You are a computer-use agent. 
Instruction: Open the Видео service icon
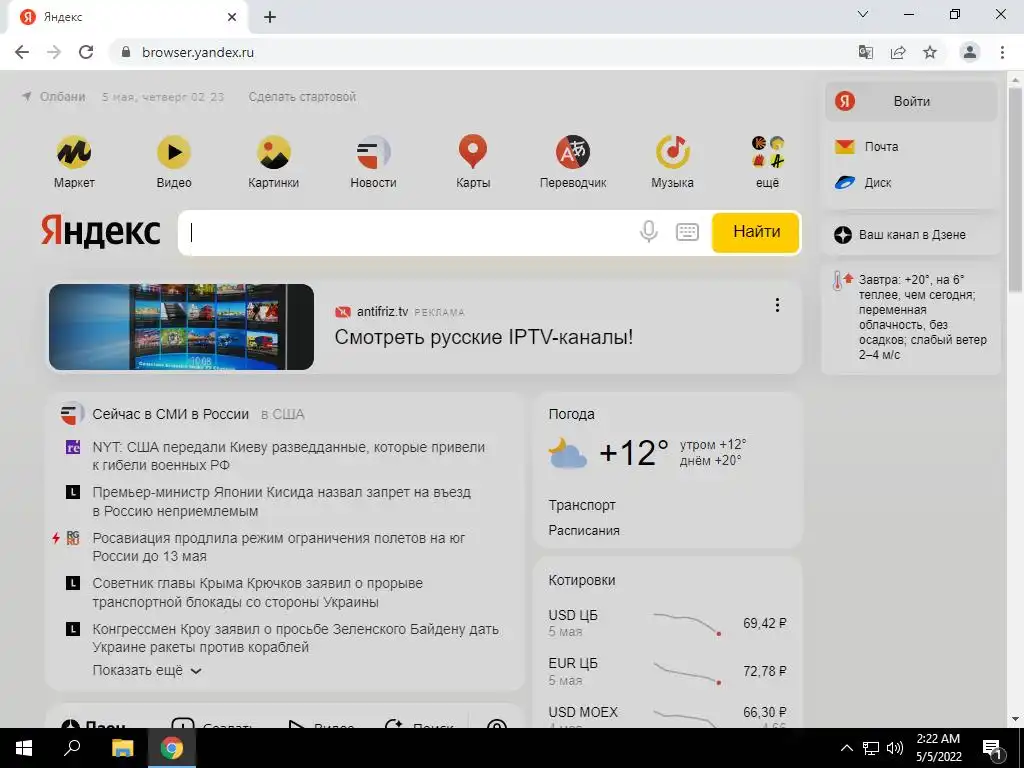pos(174,152)
